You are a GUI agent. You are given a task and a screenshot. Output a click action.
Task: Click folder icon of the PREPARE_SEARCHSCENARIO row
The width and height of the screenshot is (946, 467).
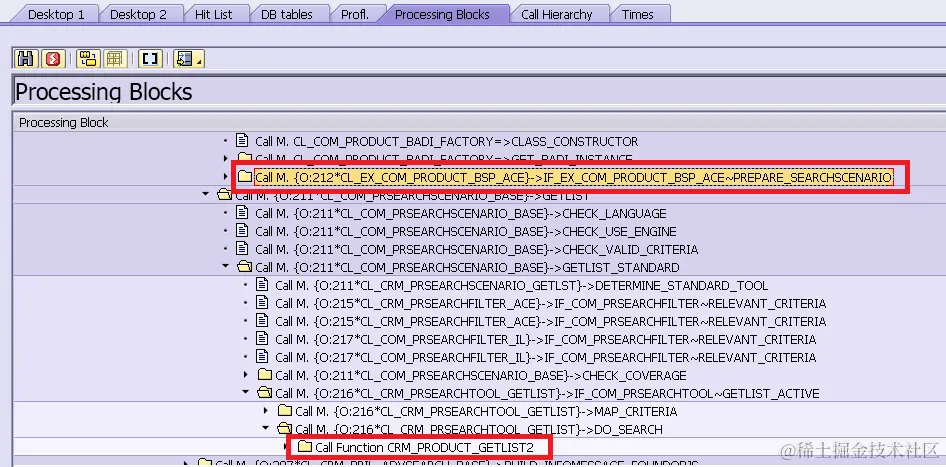click(x=245, y=177)
